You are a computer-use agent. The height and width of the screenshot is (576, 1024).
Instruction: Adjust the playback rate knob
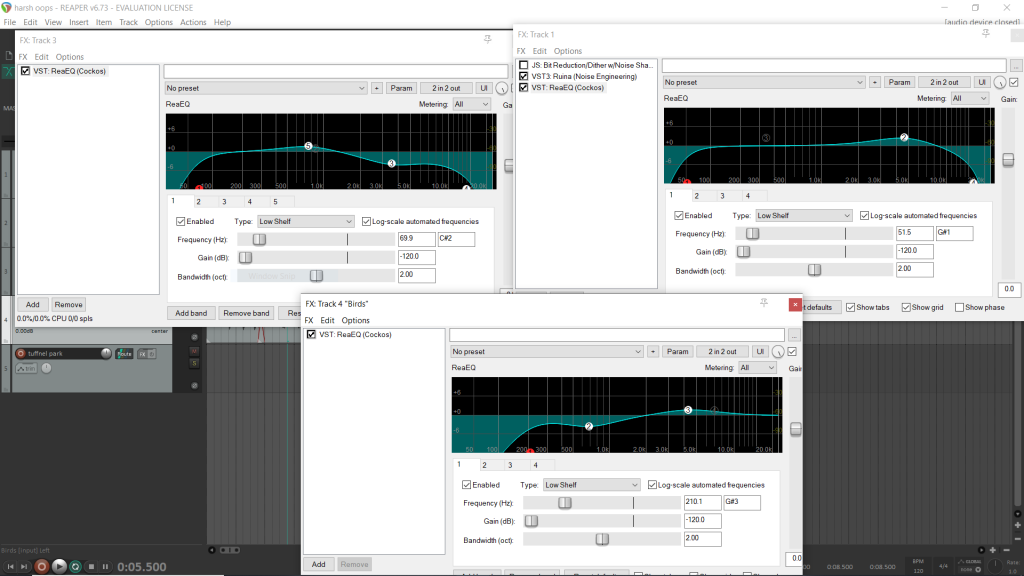click(x=995, y=566)
